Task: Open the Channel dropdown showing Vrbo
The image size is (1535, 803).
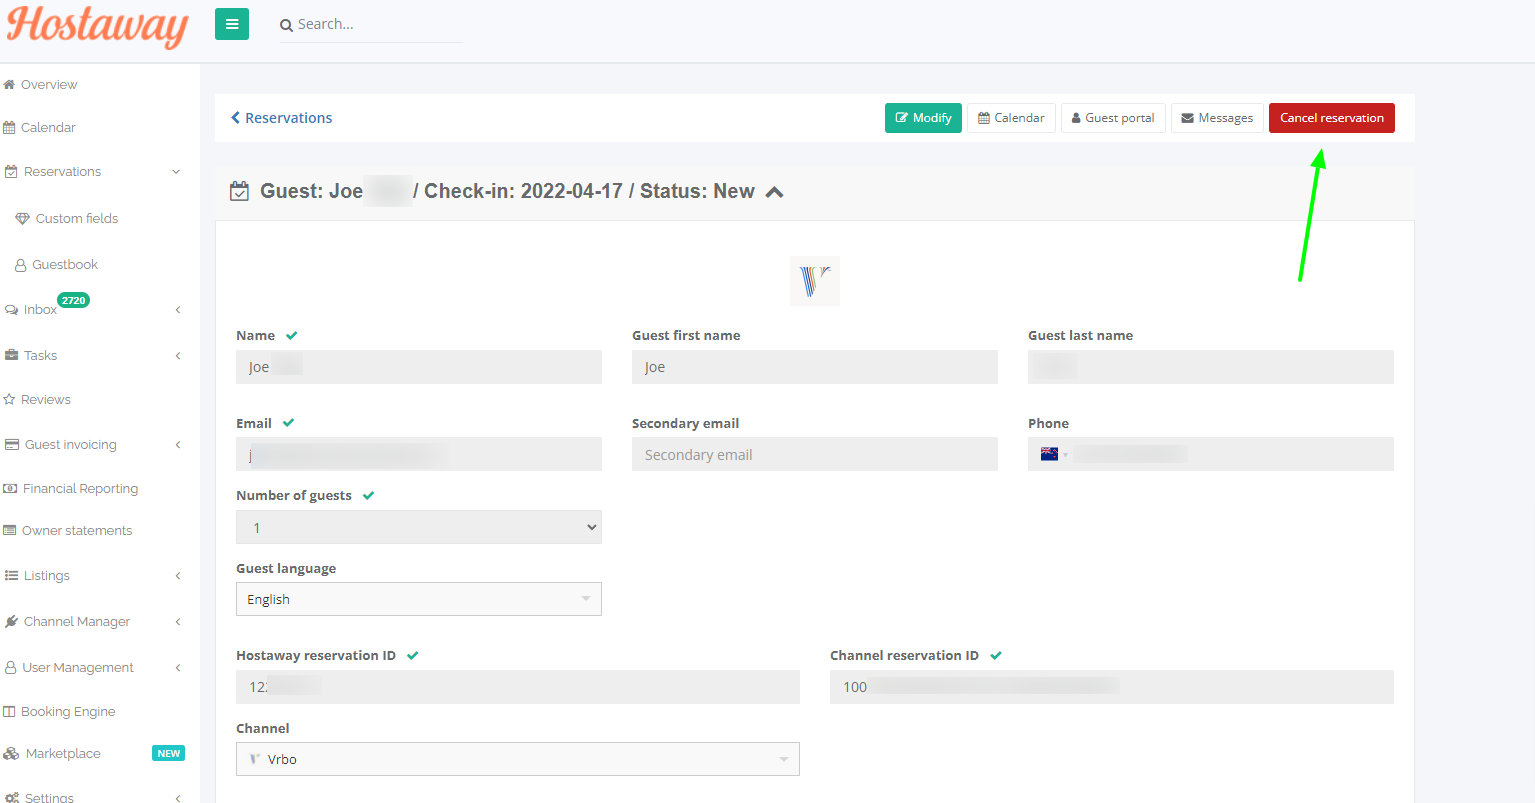Action: [517, 759]
